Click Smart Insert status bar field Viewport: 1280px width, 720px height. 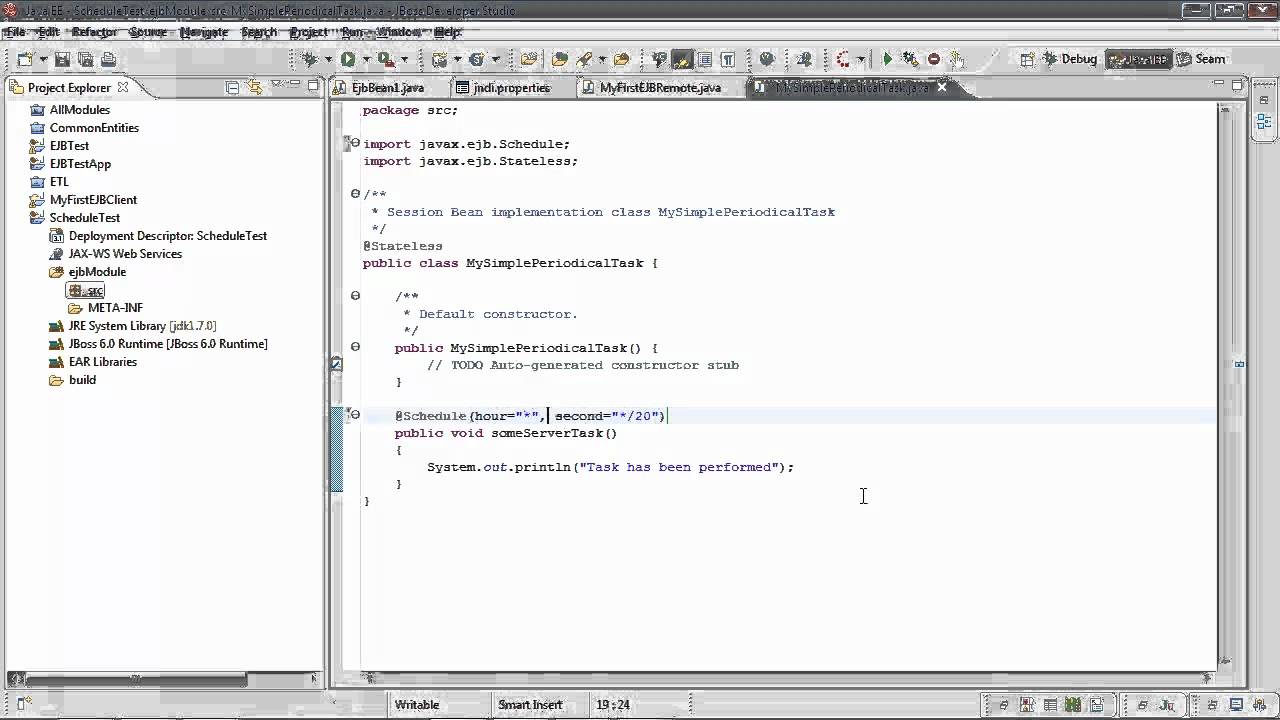click(x=530, y=705)
